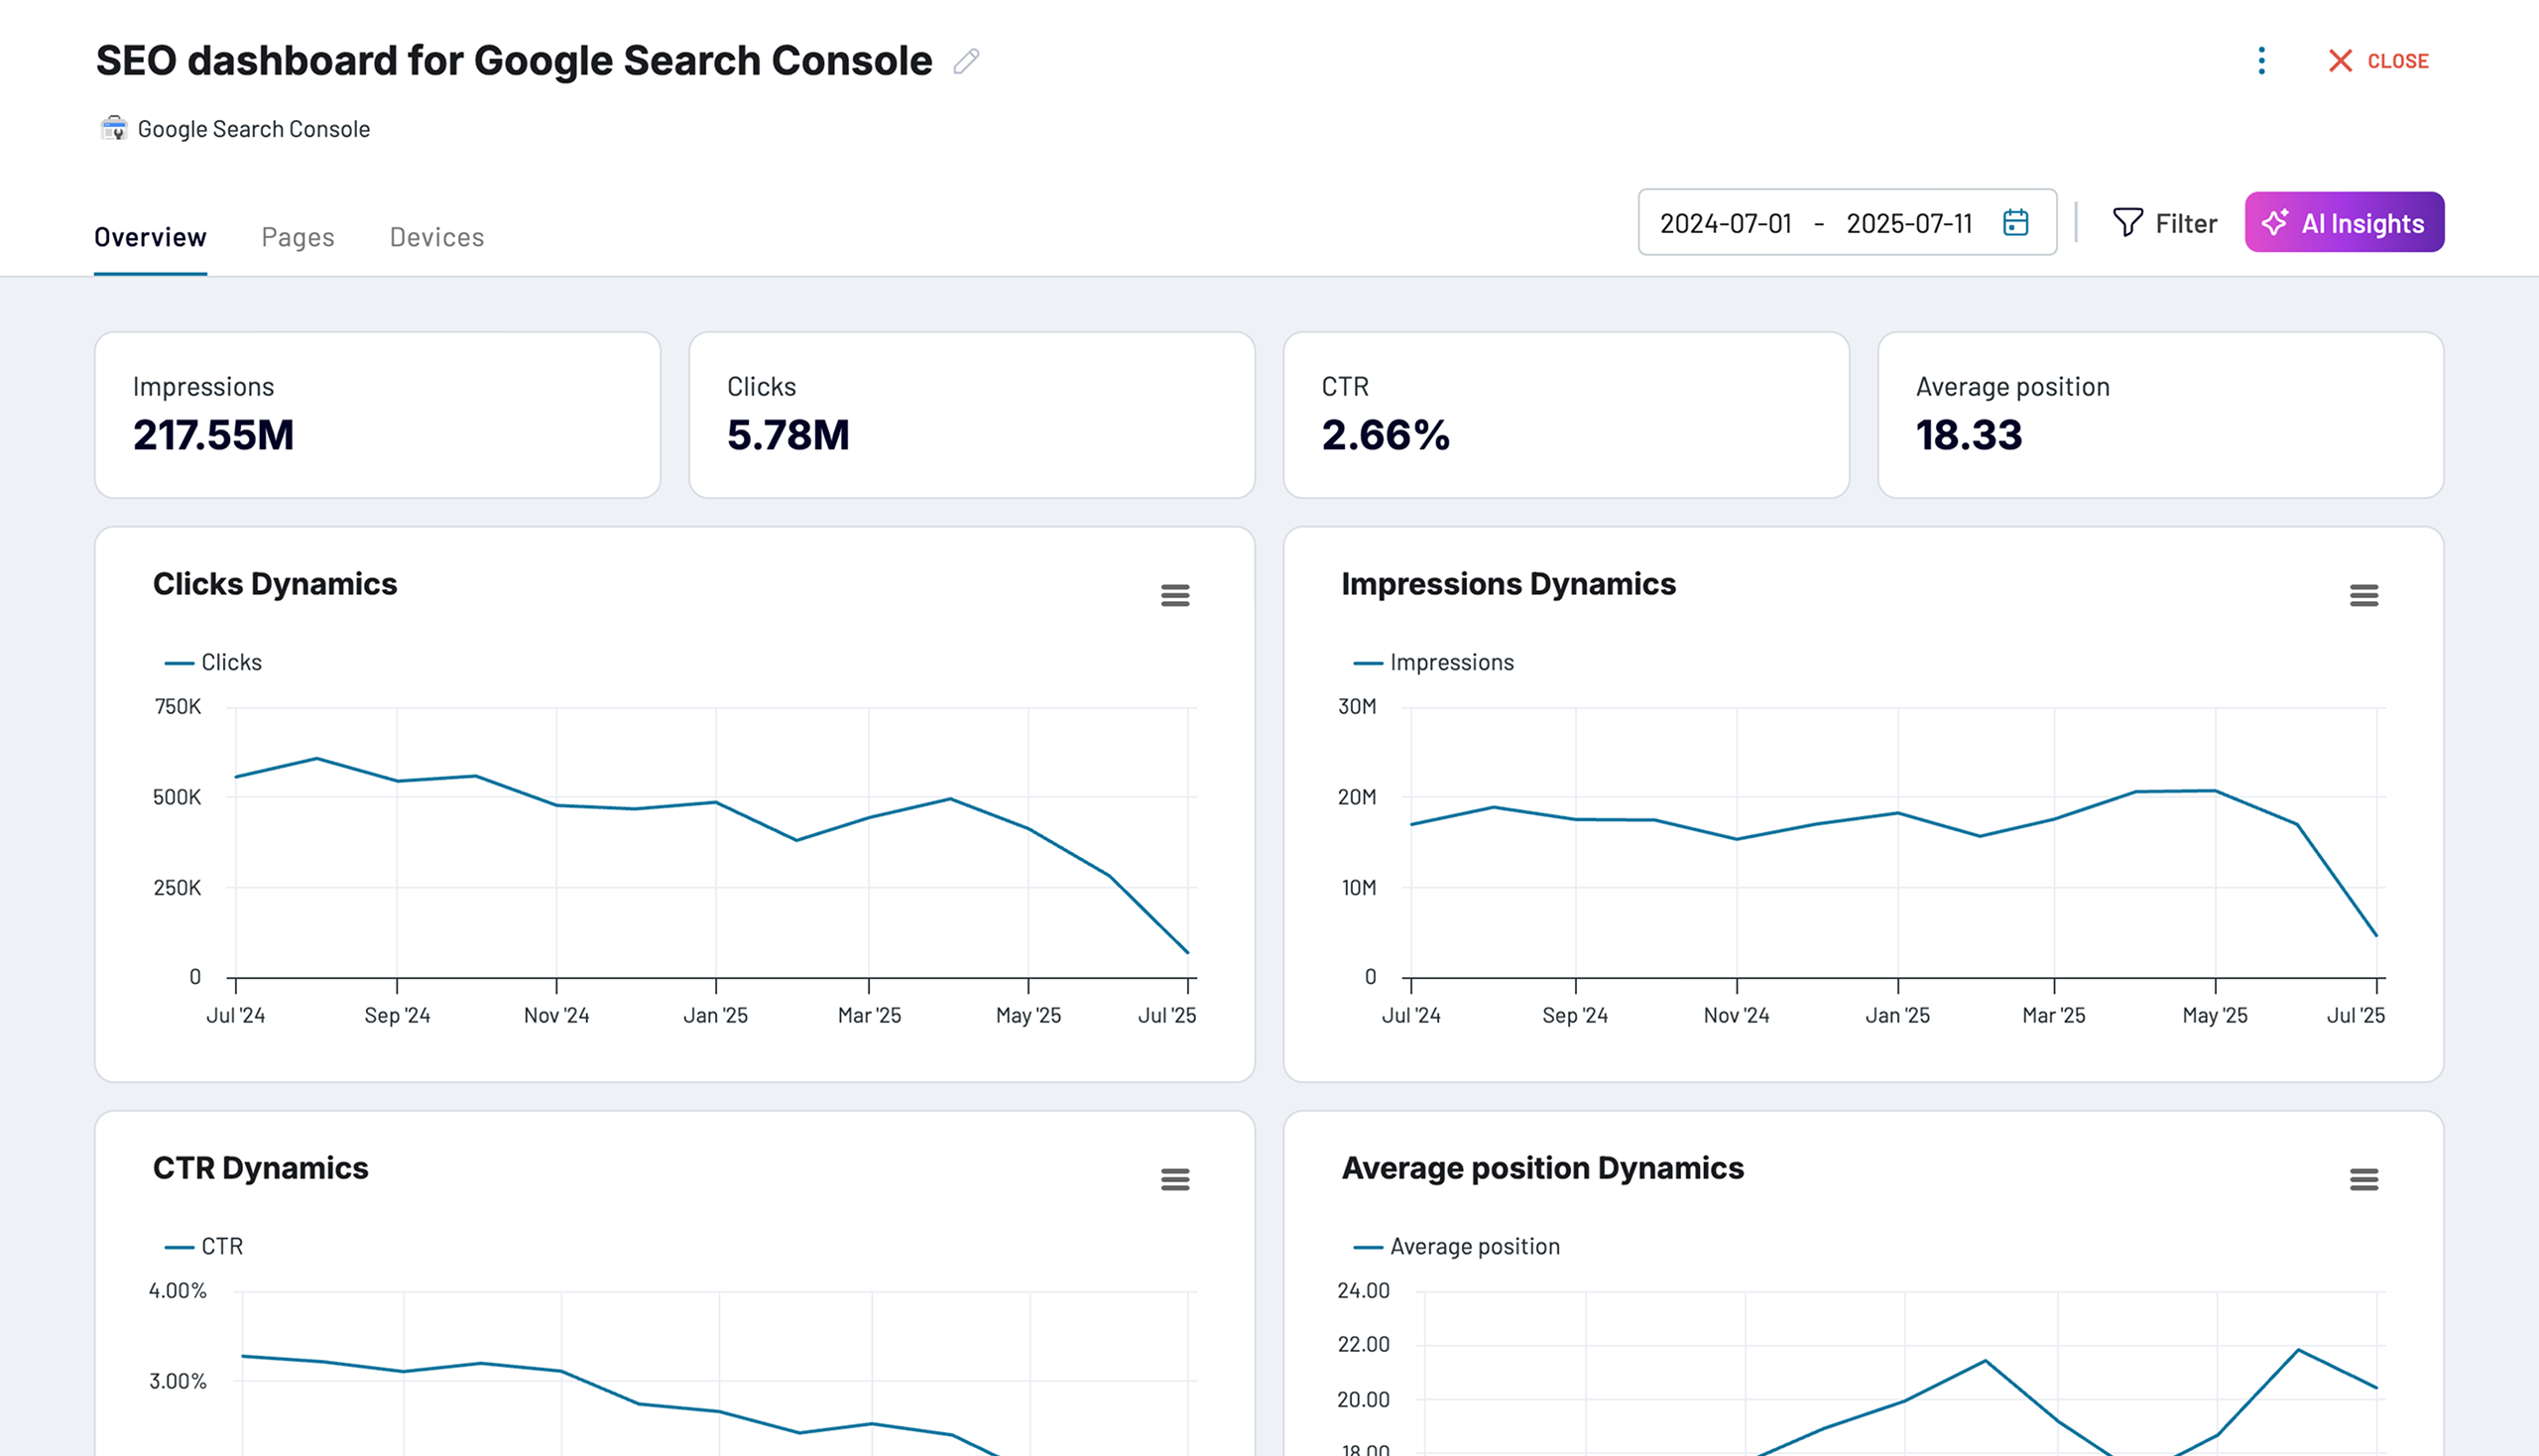Click the CTR Dynamics chart title

[x=260, y=1168]
